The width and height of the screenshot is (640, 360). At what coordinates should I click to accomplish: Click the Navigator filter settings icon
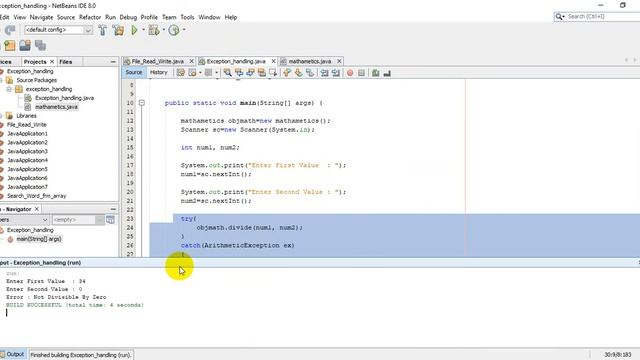[110, 220]
